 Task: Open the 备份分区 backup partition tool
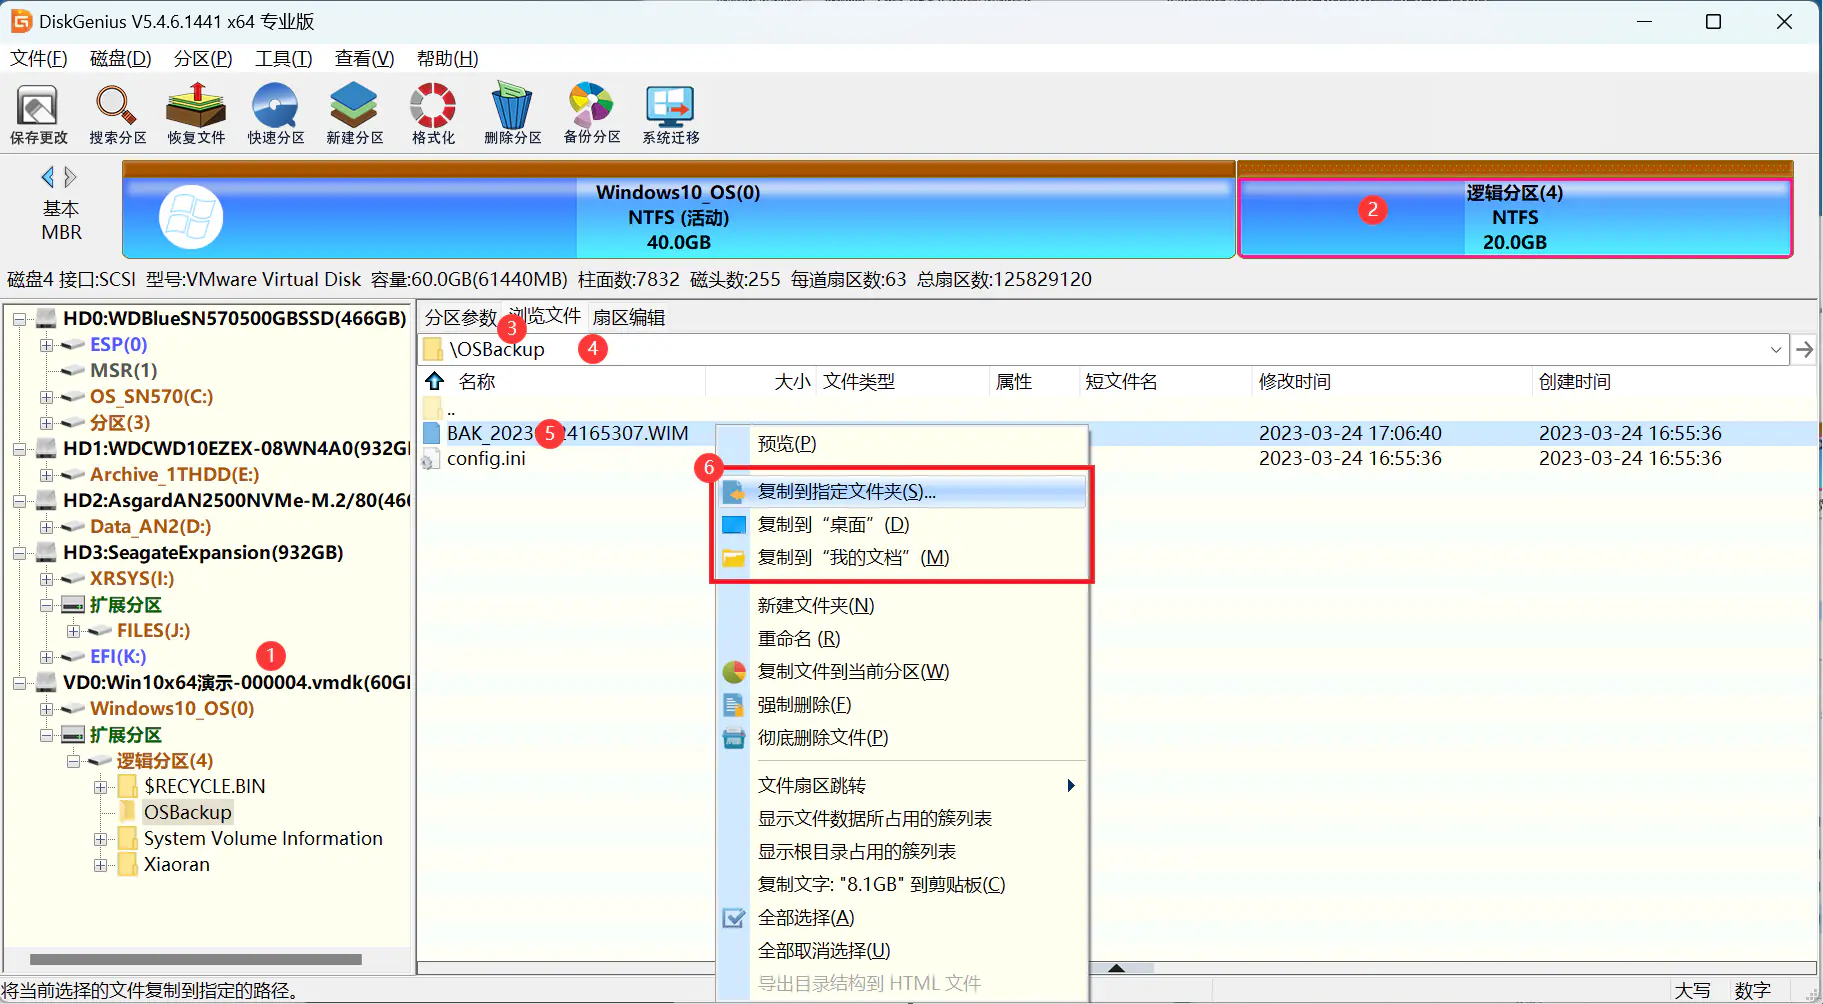(591, 114)
